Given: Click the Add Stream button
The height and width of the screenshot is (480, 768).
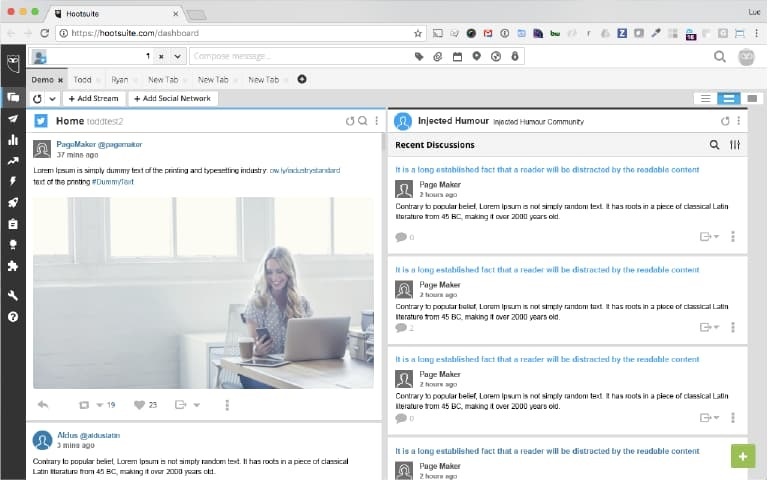Looking at the screenshot, I should pos(94,99).
